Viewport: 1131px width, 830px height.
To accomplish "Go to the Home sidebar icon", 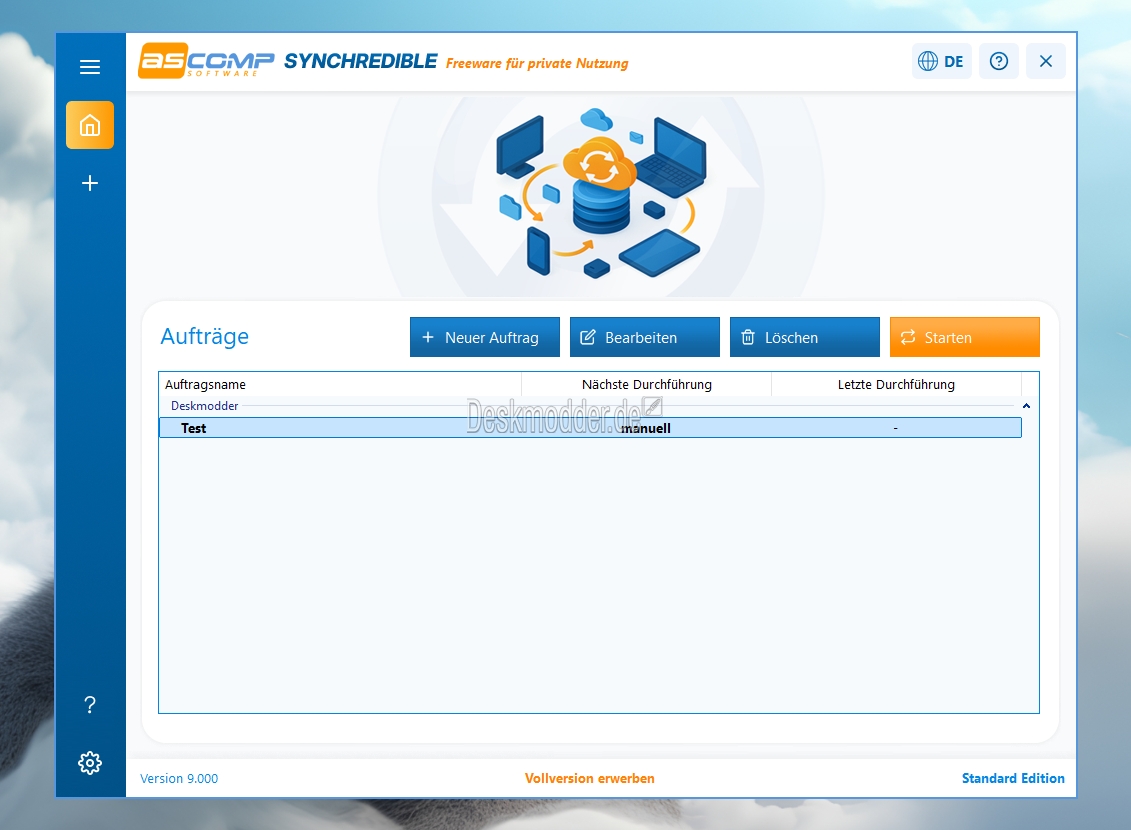I will point(89,125).
